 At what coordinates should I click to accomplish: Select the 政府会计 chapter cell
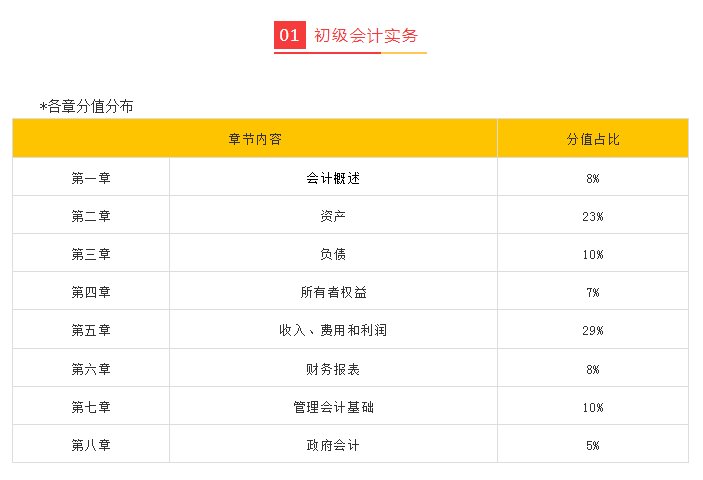tap(333, 445)
